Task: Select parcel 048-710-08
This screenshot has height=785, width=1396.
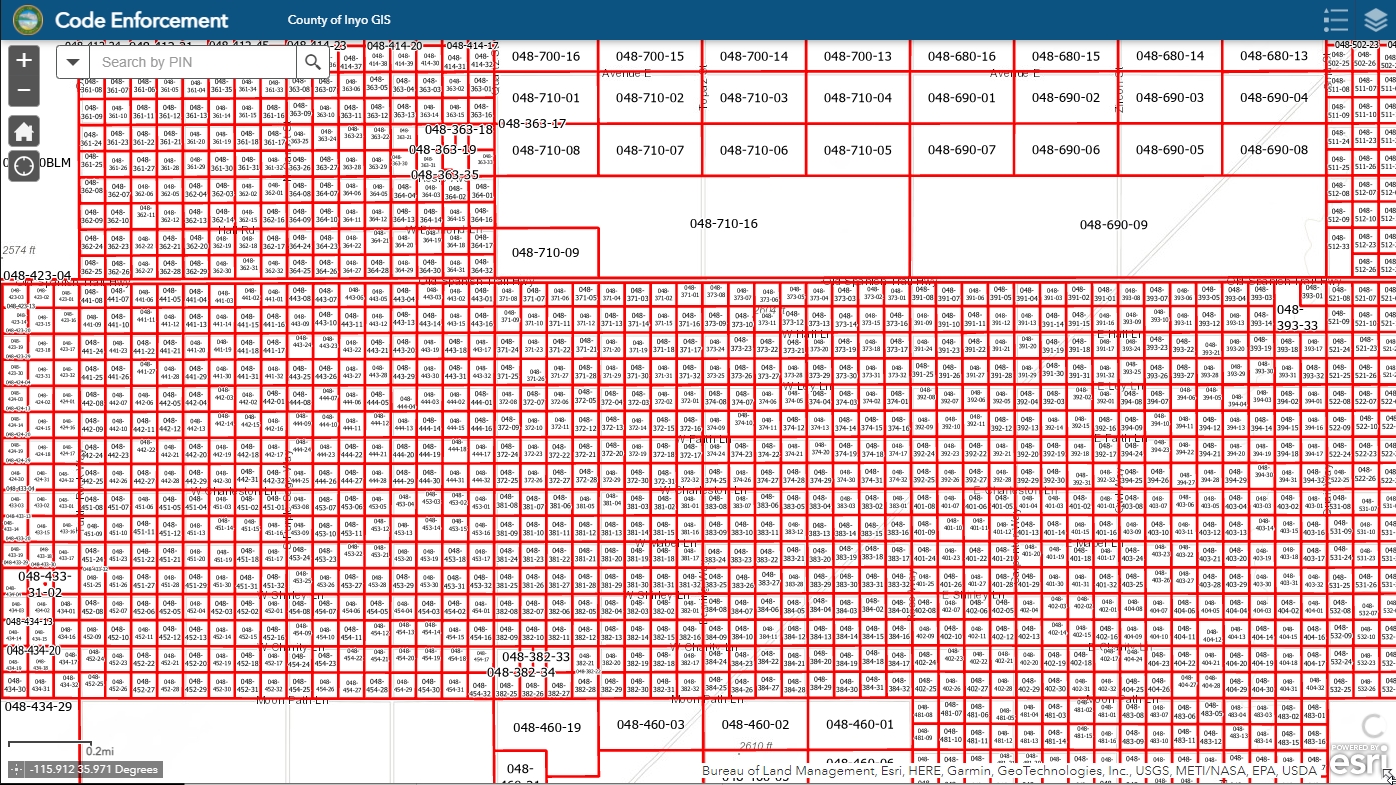Action: (545, 150)
